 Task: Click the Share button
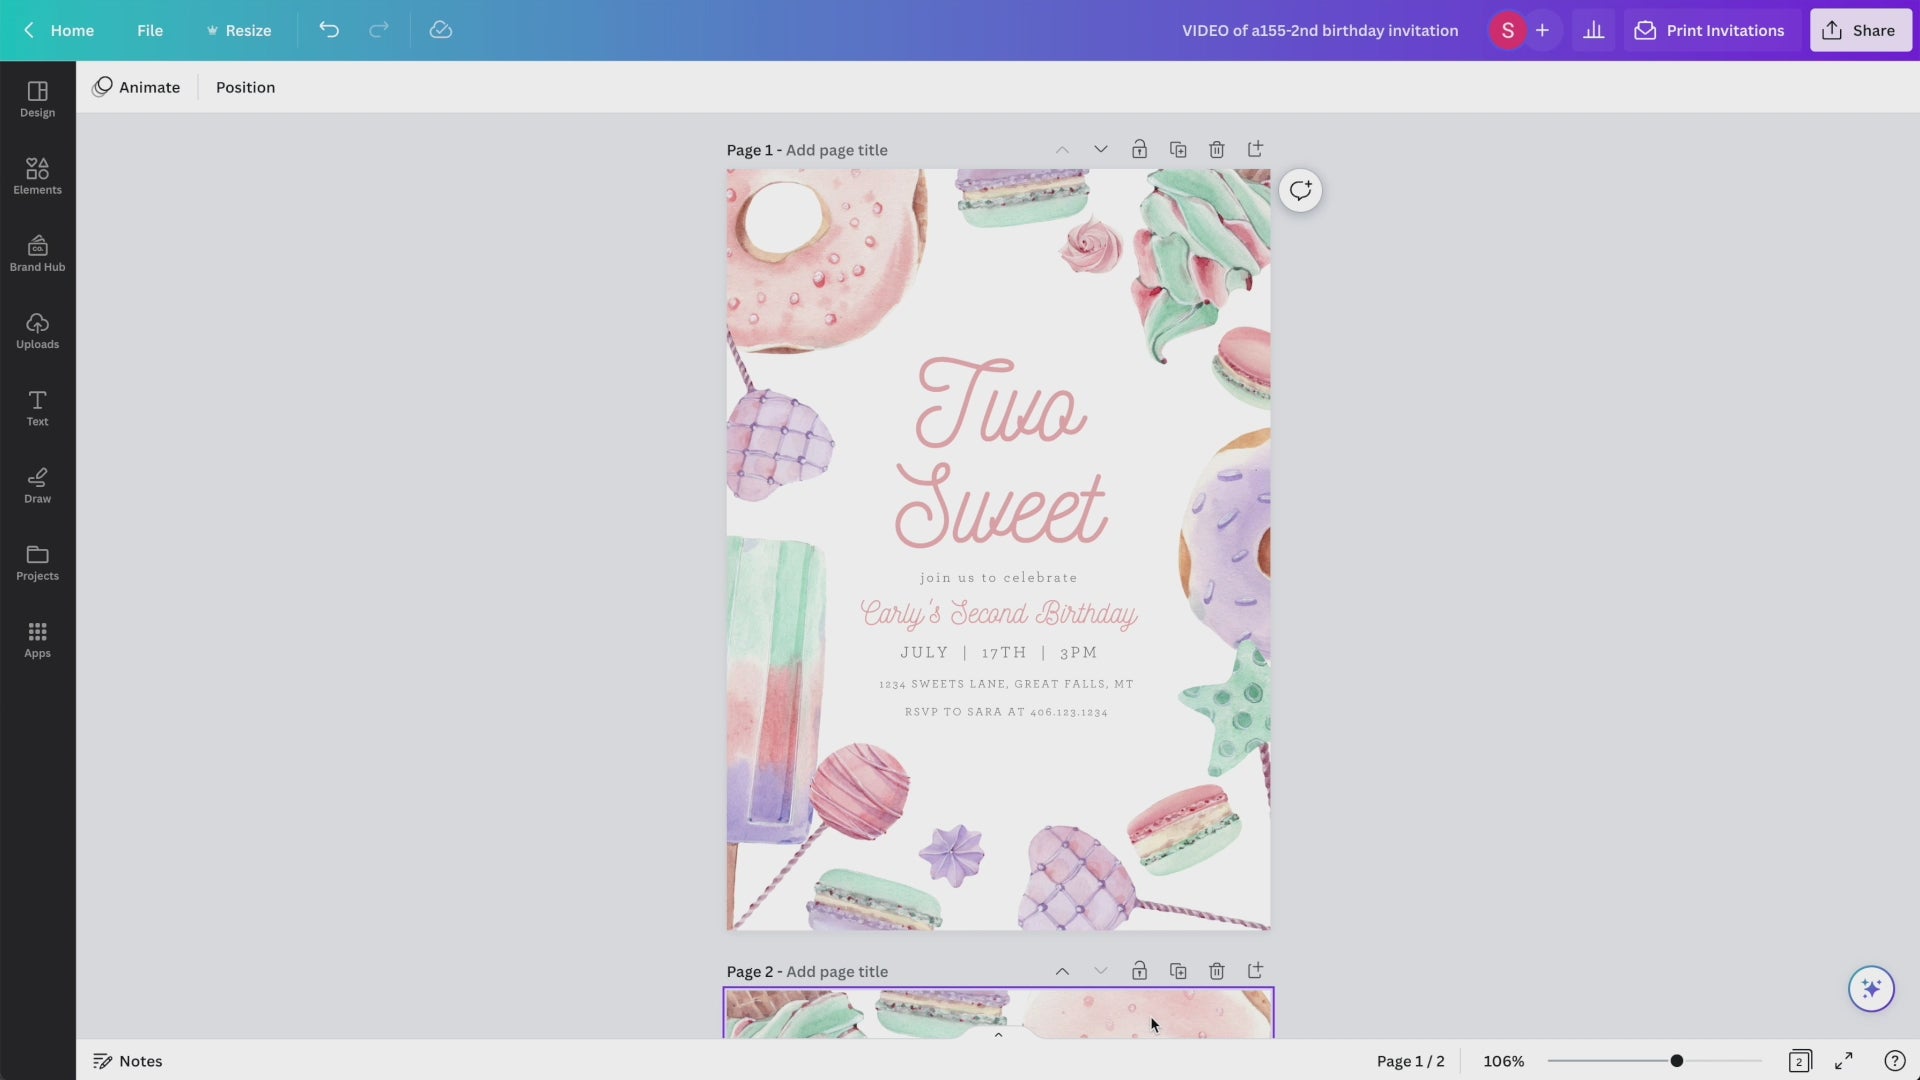(x=1860, y=30)
